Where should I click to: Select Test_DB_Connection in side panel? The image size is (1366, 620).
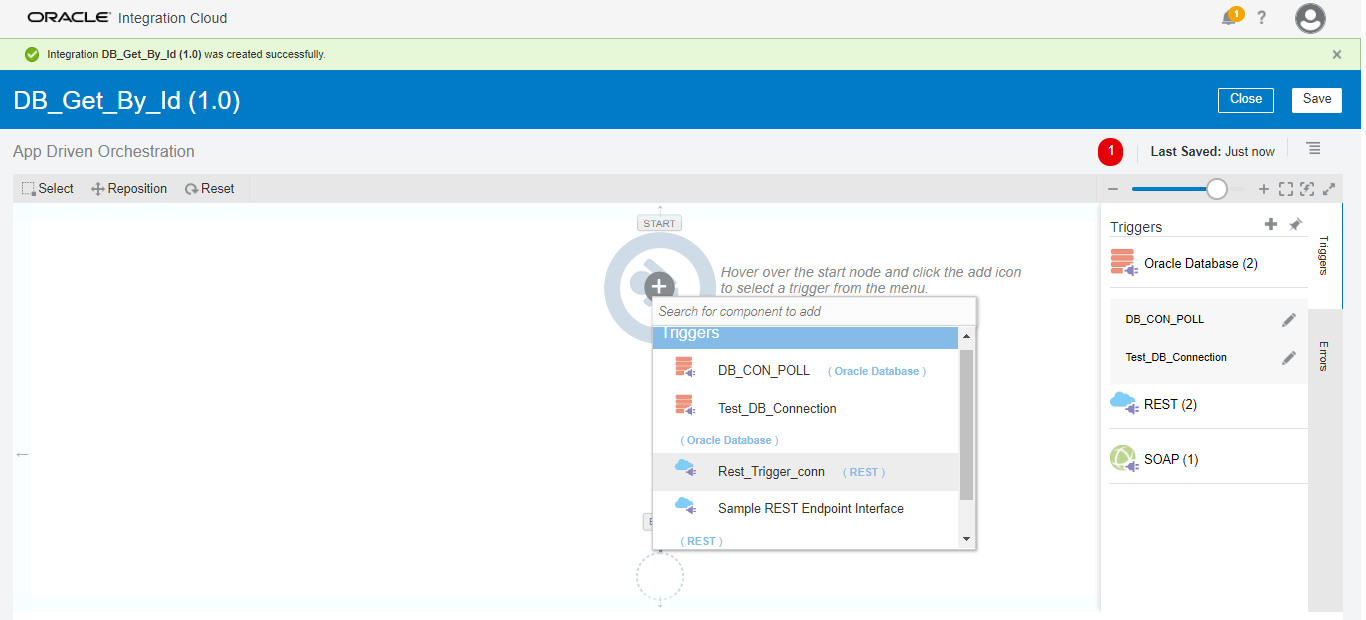click(1176, 357)
